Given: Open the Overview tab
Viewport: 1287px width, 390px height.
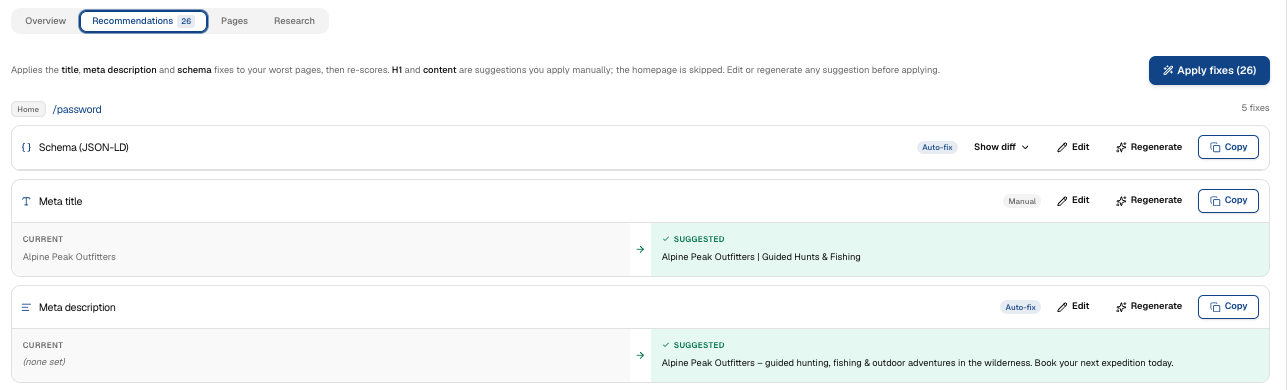Looking at the screenshot, I should 45,21.
